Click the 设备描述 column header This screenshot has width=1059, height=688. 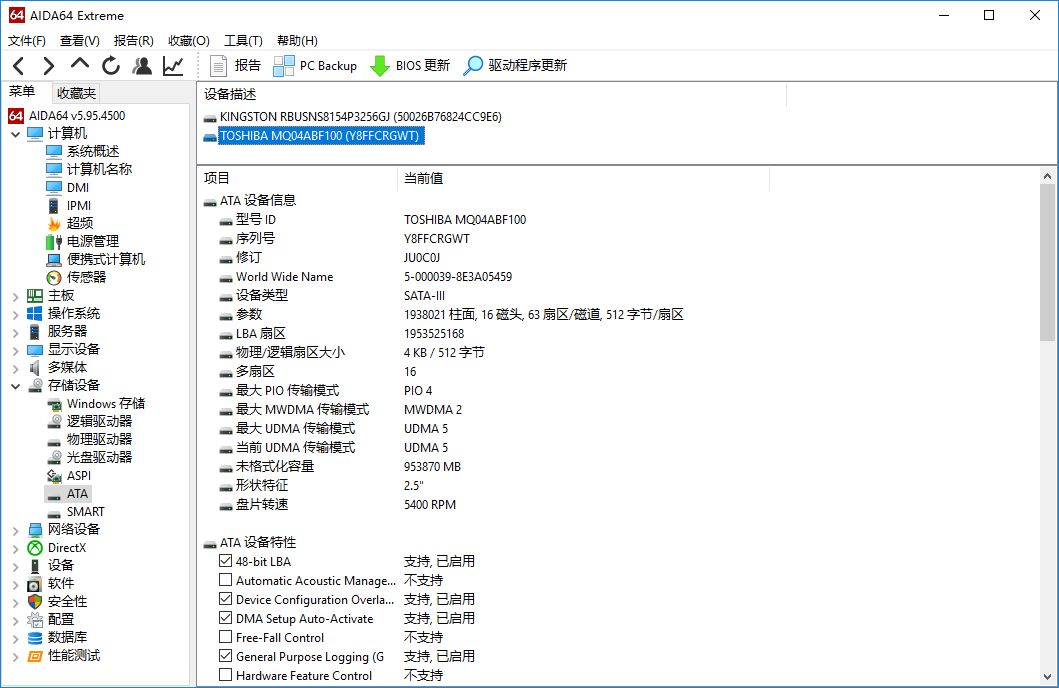[492, 95]
